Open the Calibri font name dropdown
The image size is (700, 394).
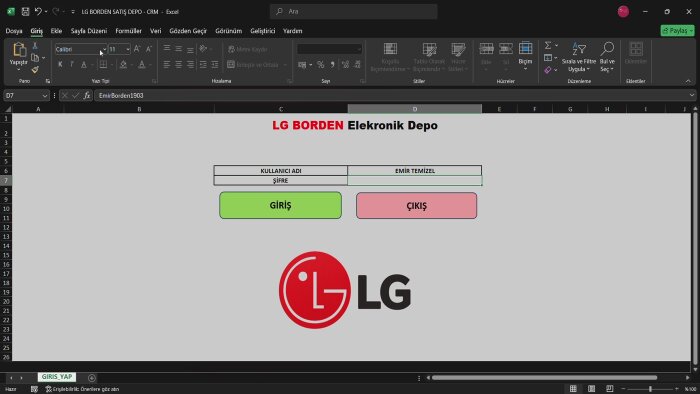104,50
